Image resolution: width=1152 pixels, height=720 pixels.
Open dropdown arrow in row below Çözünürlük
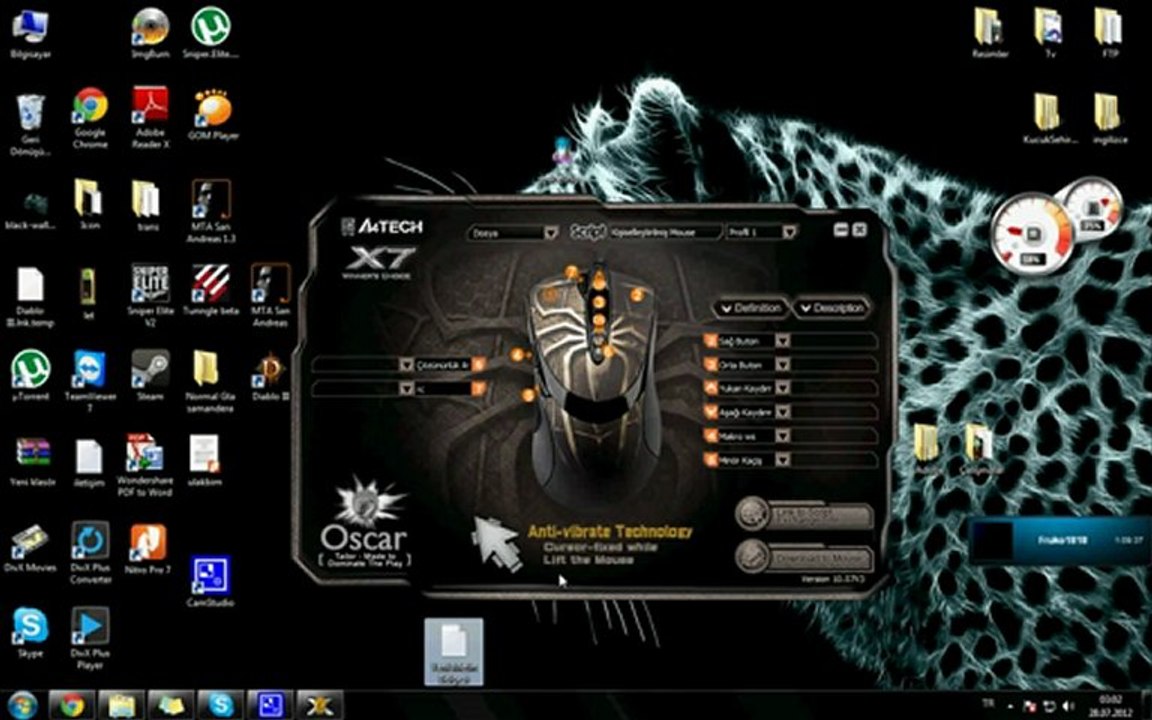pos(406,388)
